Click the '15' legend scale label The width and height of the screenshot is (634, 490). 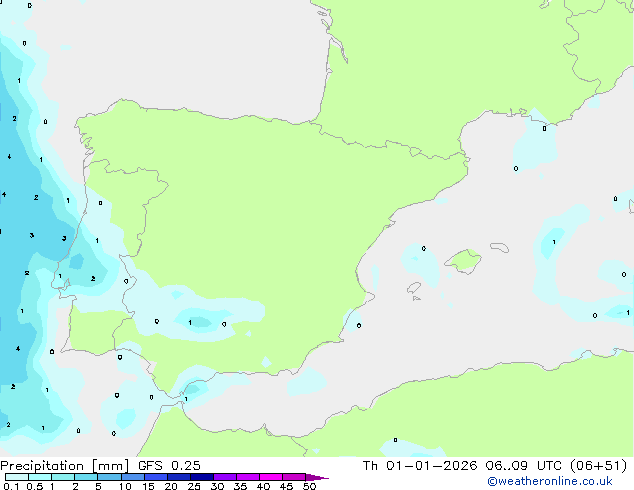[x=148, y=486]
